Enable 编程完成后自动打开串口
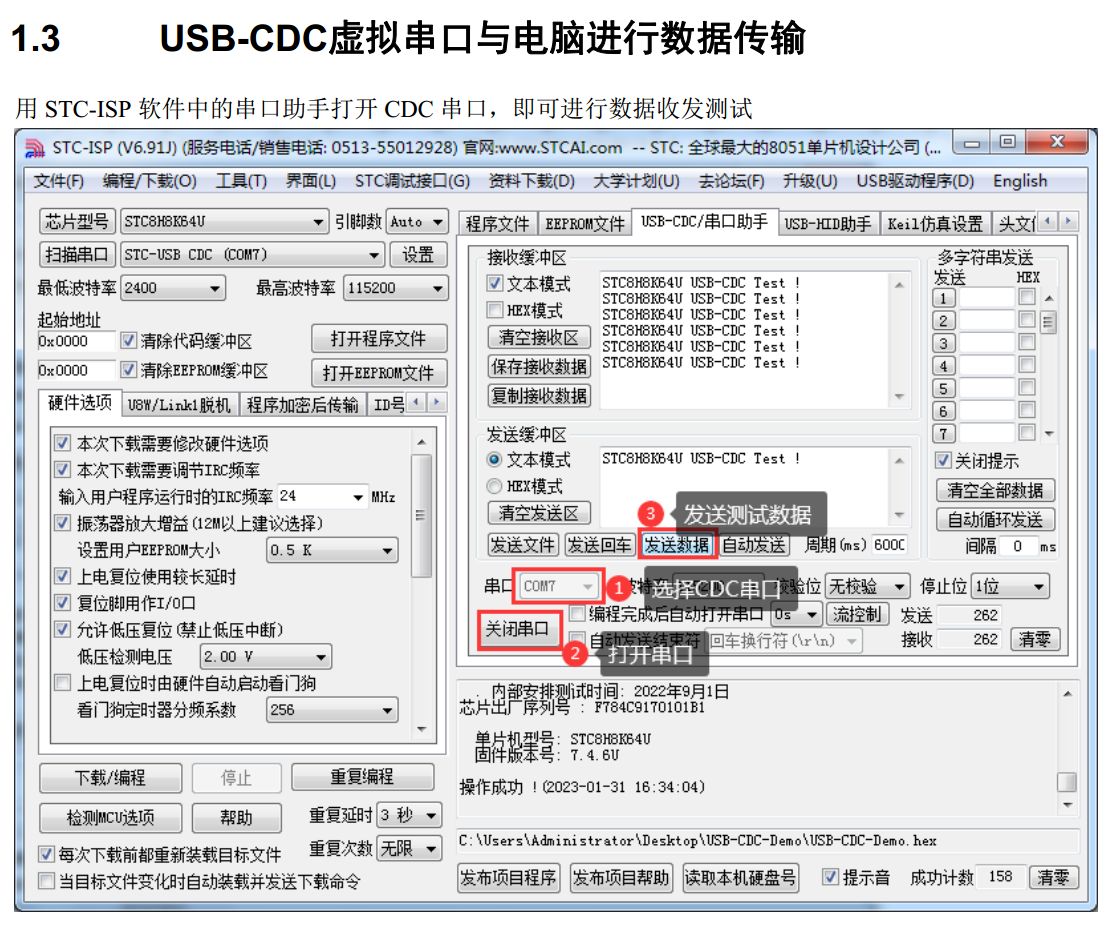This screenshot has width=1112, height=930. [x=578, y=614]
